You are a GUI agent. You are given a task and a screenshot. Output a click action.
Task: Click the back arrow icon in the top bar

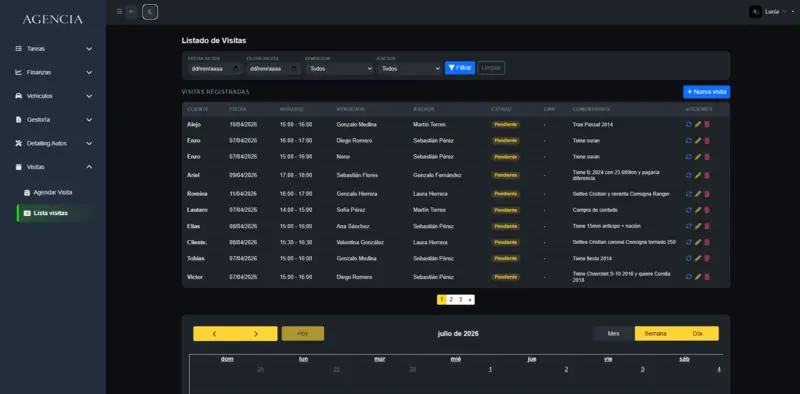click(x=132, y=12)
